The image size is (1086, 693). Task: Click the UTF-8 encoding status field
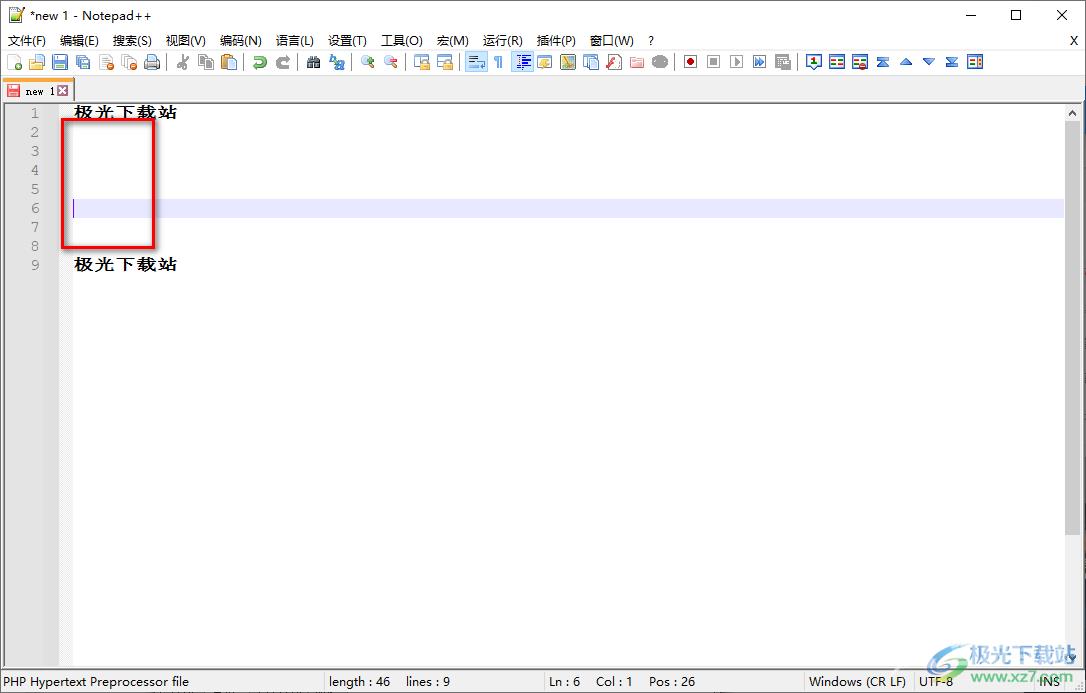(936, 682)
